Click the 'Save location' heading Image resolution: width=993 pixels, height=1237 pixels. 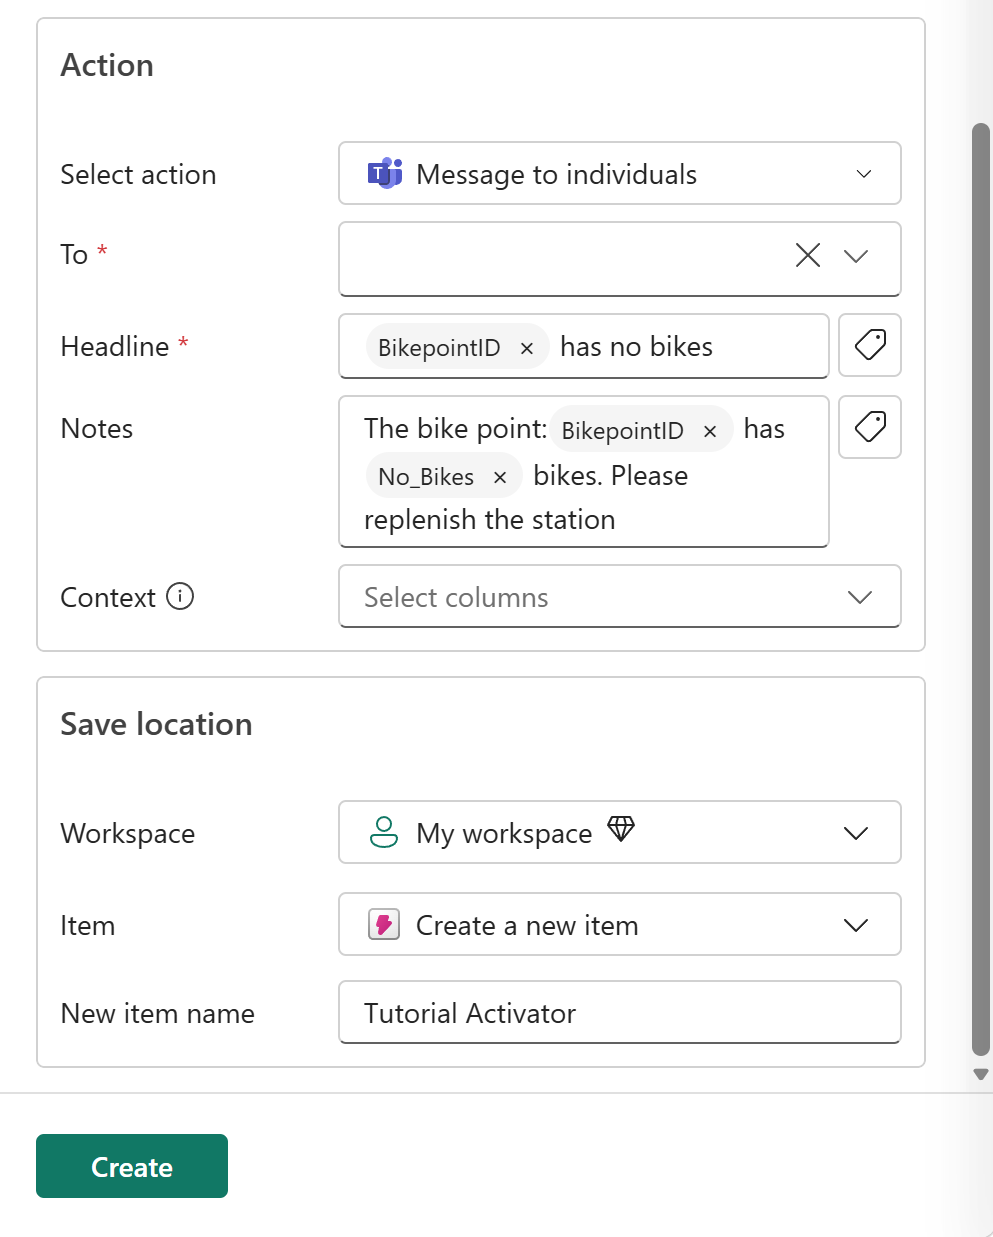(x=156, y=724)
